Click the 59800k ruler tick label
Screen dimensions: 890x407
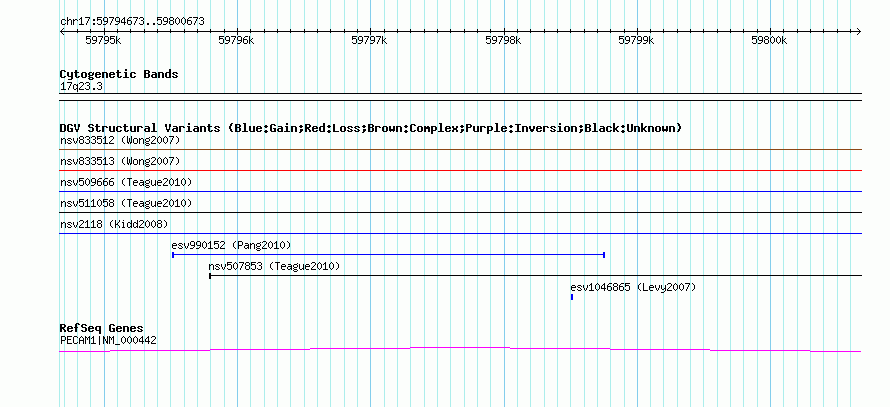769,40
